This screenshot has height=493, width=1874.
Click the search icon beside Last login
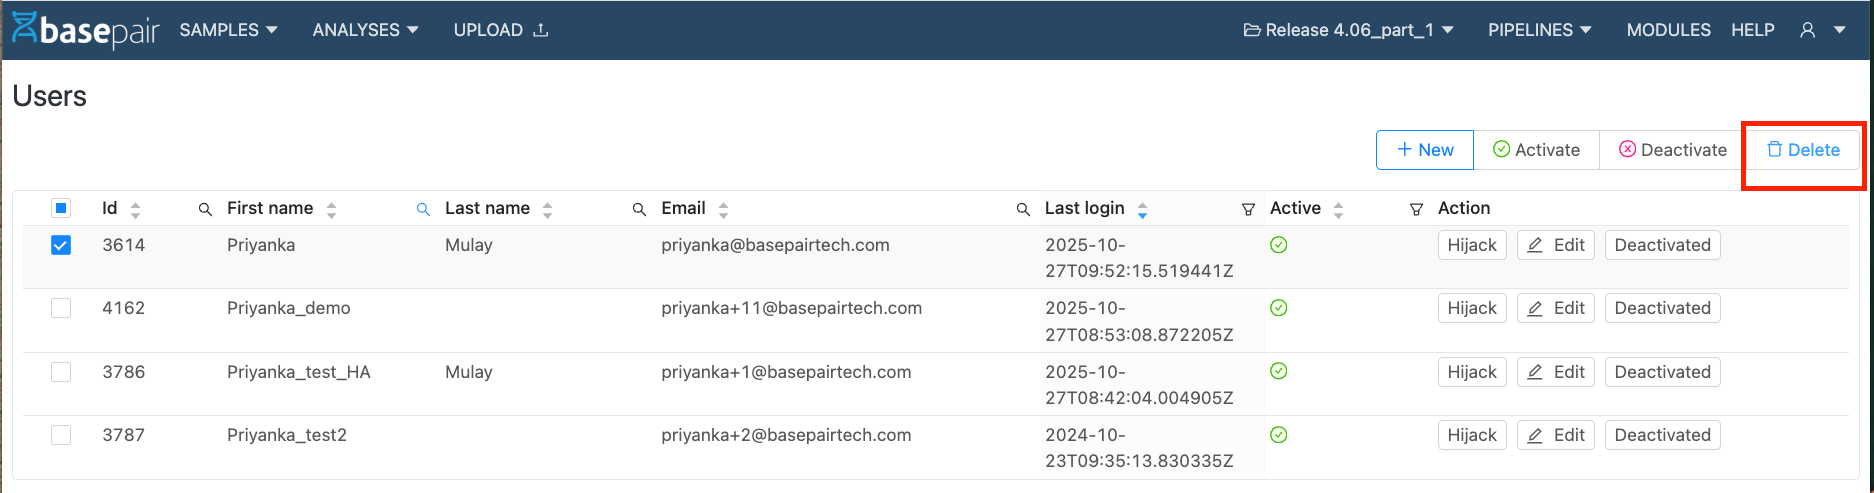coord(1023,209)
